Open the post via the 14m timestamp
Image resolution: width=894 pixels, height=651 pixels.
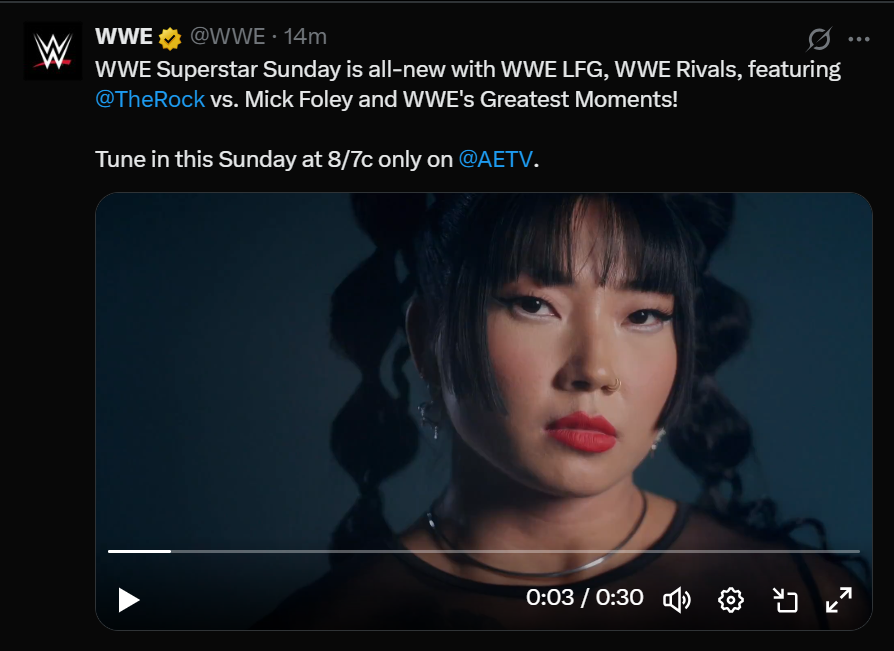pos(305,36)
